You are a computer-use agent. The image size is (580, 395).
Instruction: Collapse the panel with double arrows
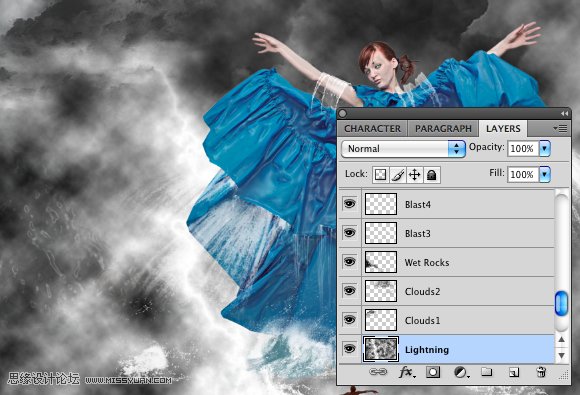click(564, 114)
